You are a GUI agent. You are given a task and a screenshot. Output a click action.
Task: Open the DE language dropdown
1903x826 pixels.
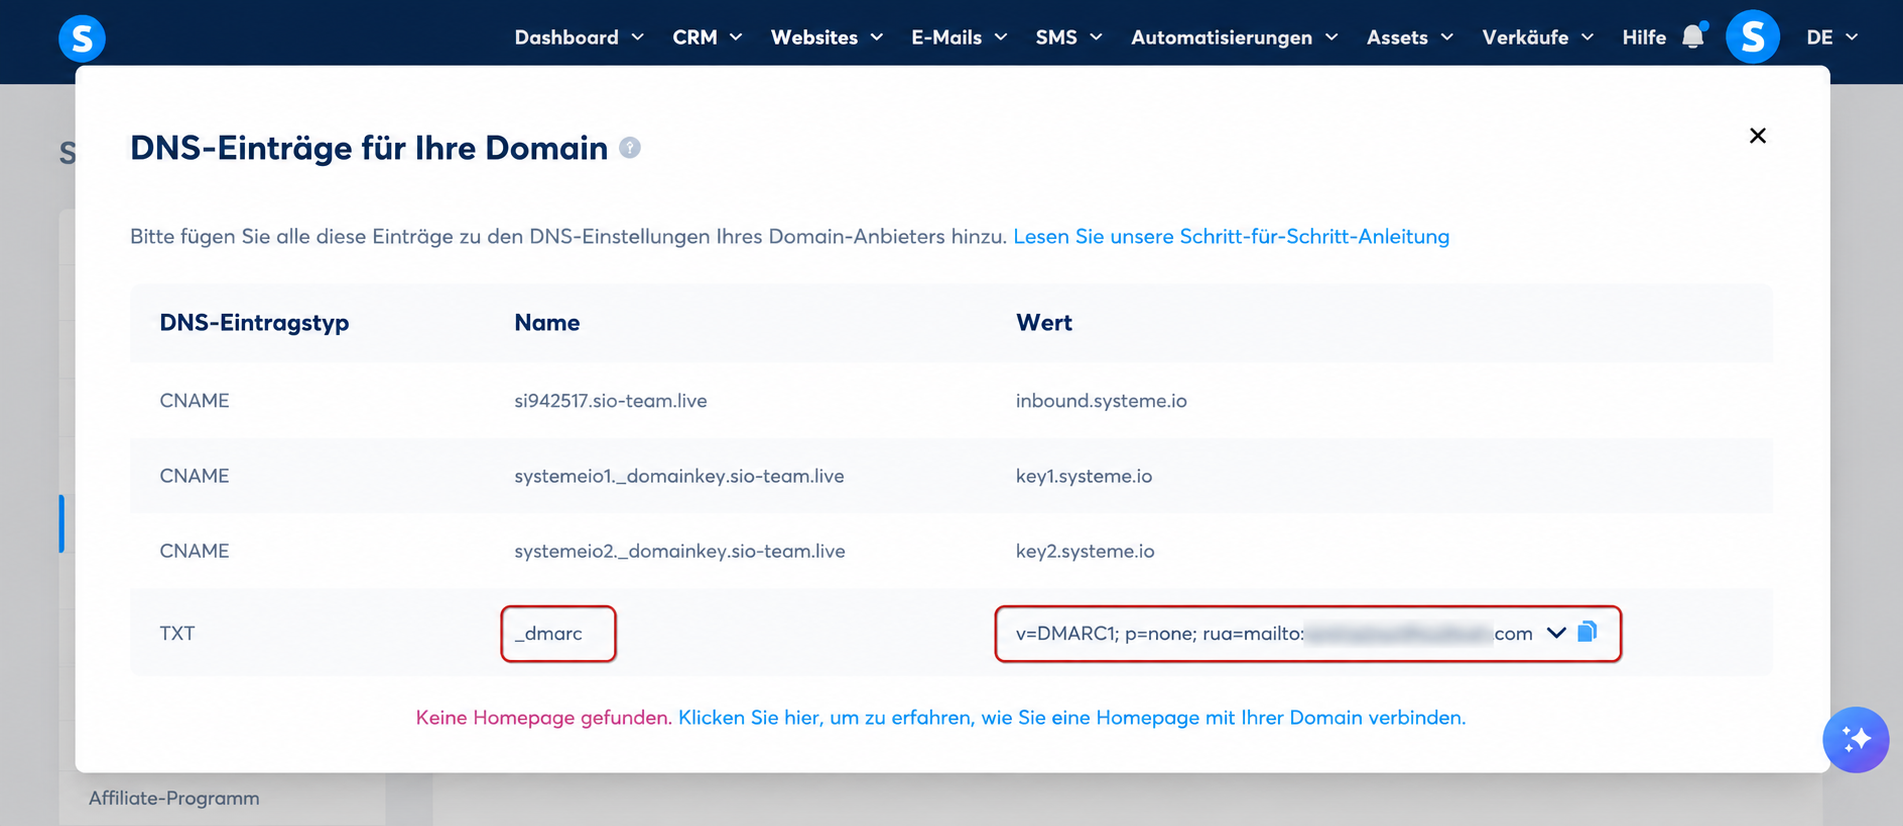tap(1832, 37)
